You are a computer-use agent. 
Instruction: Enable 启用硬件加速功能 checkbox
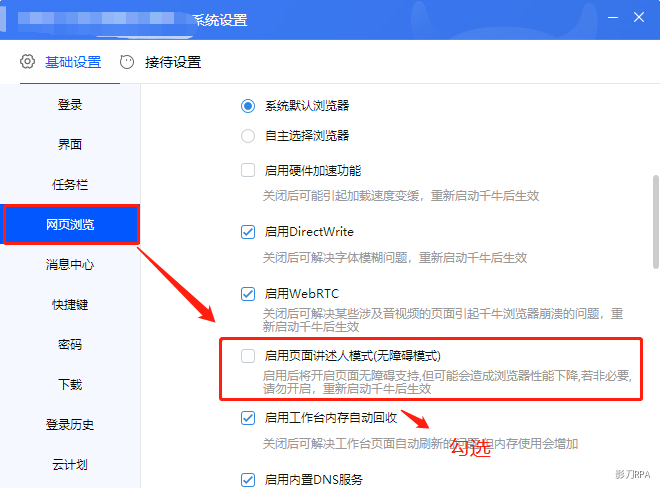pyautogui.click(x=248, y=171)
